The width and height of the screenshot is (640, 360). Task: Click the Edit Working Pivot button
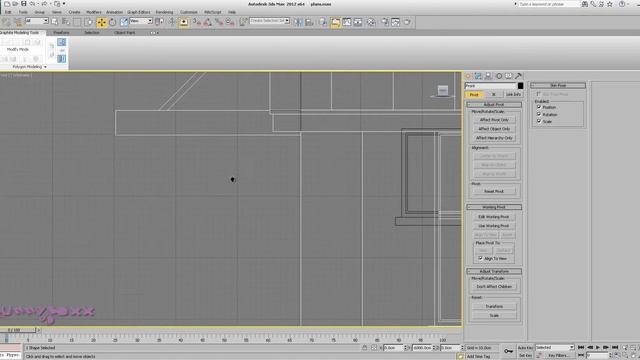(494, 217)
